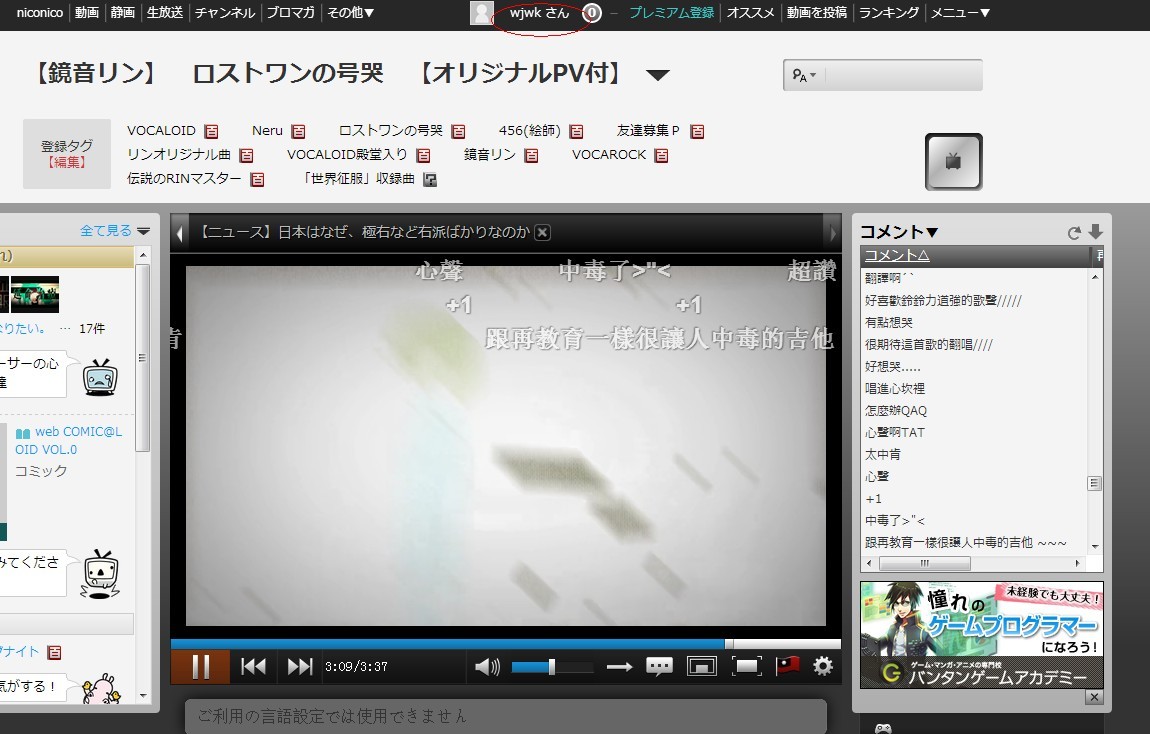Click the video seek bar handle
The width and height of the screenshot is (1150, 734).
tap(728, 644)
